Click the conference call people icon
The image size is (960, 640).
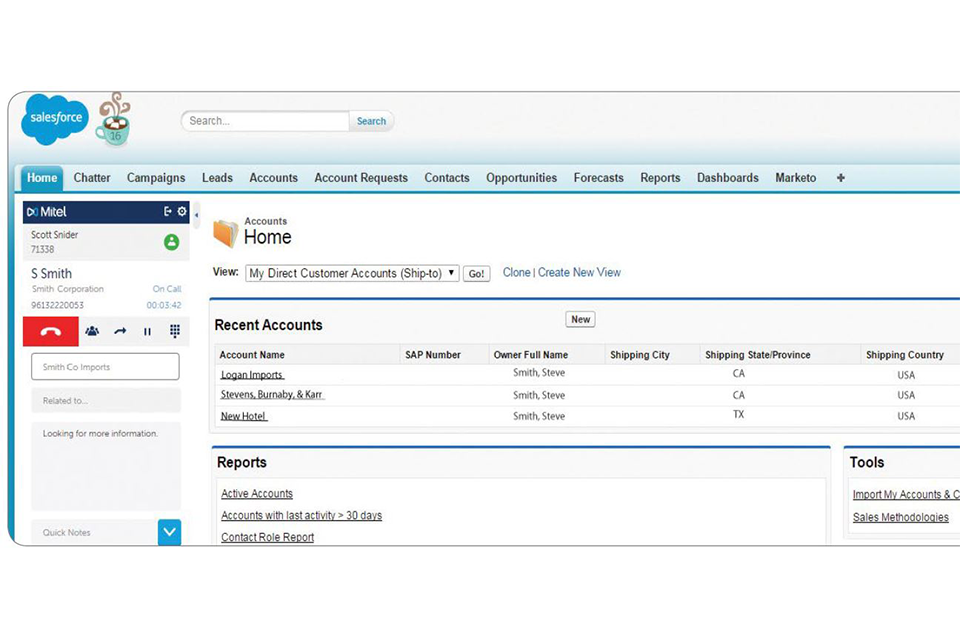click(x=92, y=331)
